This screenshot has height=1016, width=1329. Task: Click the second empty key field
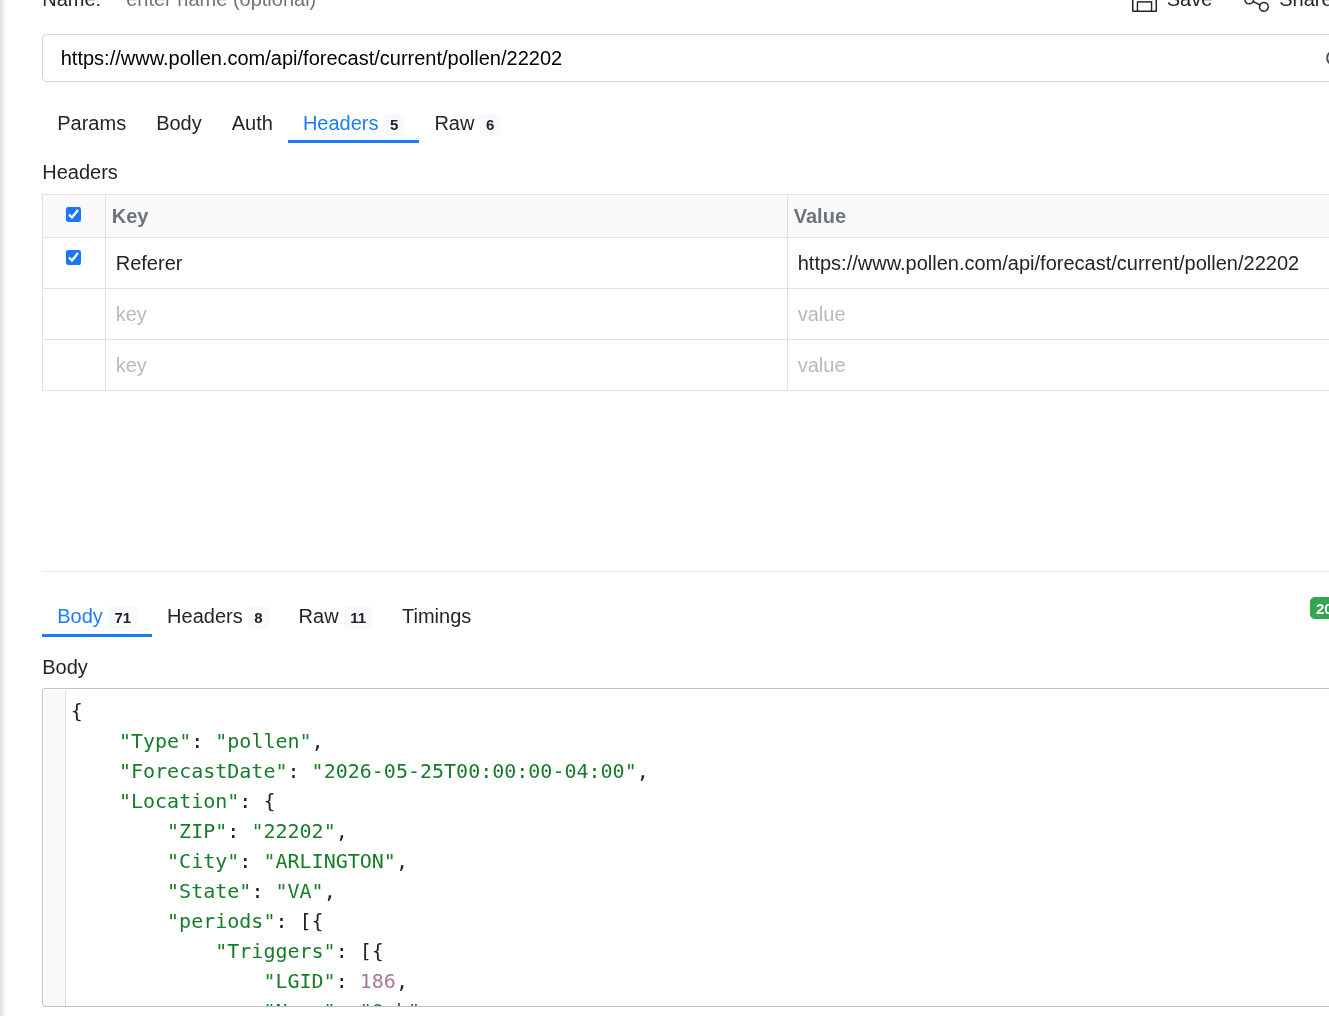point(446,365)
